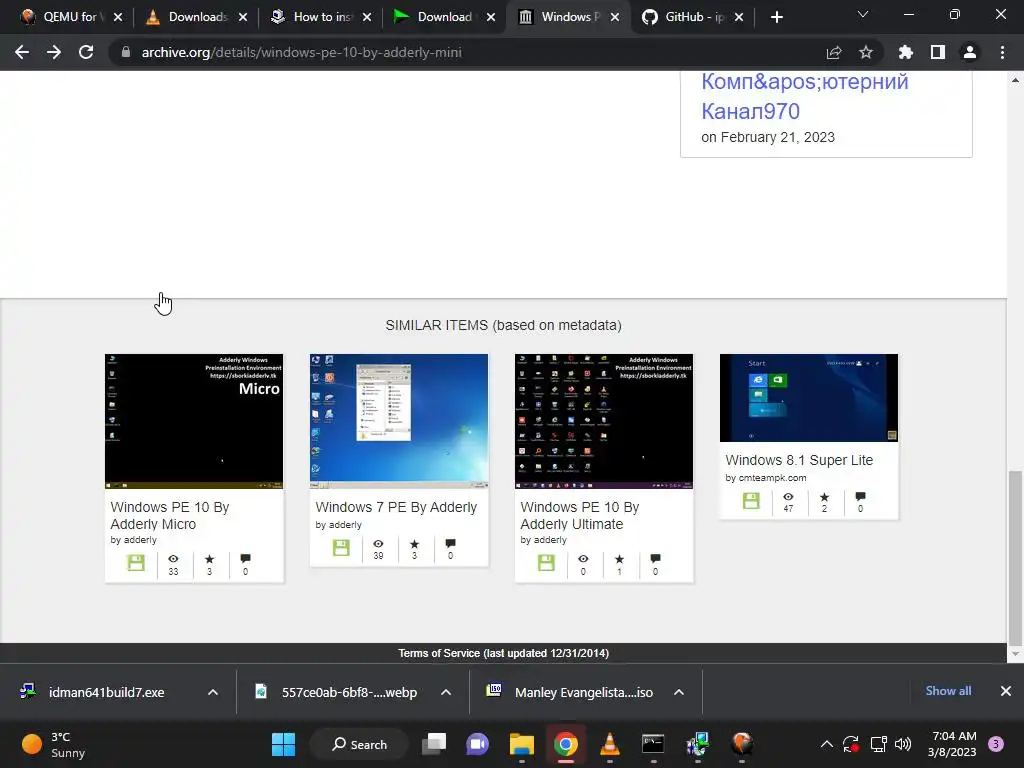
Task: Expand options for the webp download
Action: 446,692
